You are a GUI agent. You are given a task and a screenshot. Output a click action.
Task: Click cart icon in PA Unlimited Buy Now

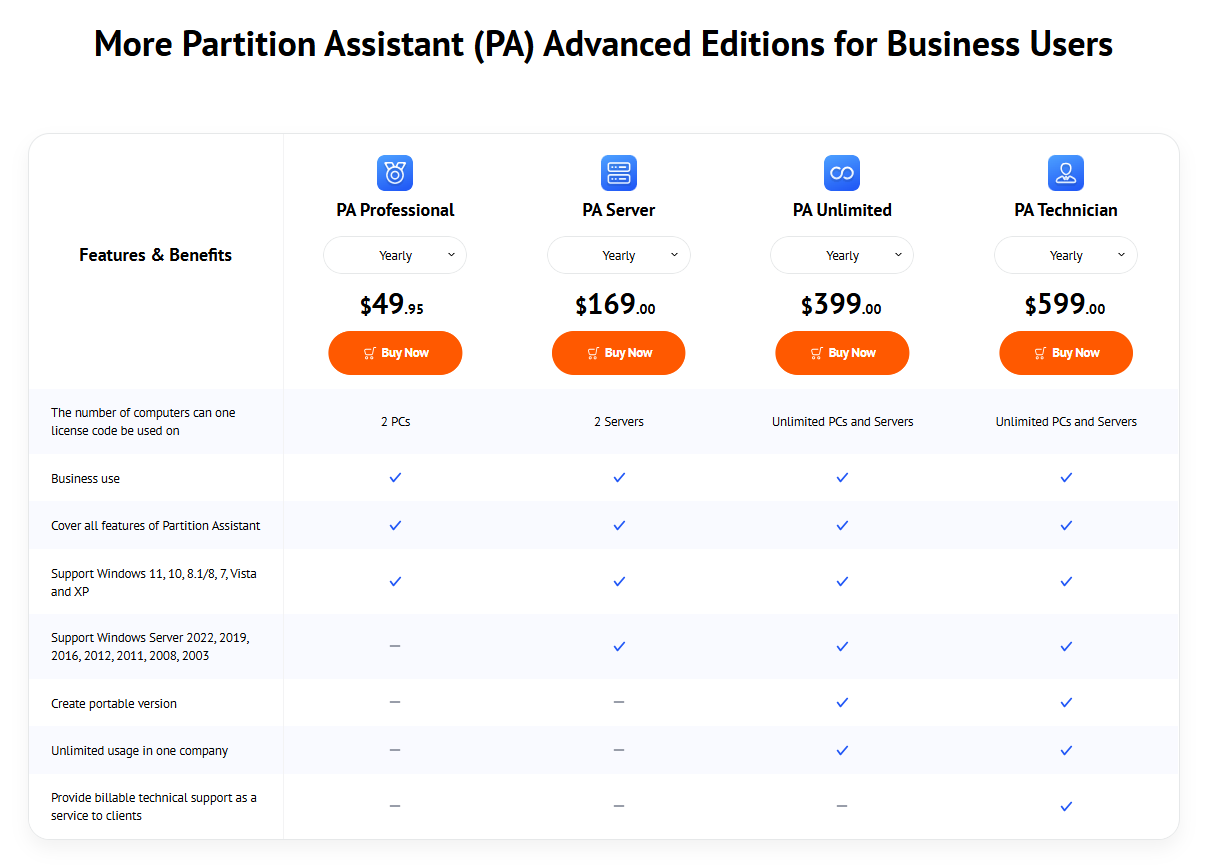[x=817, y=353]
